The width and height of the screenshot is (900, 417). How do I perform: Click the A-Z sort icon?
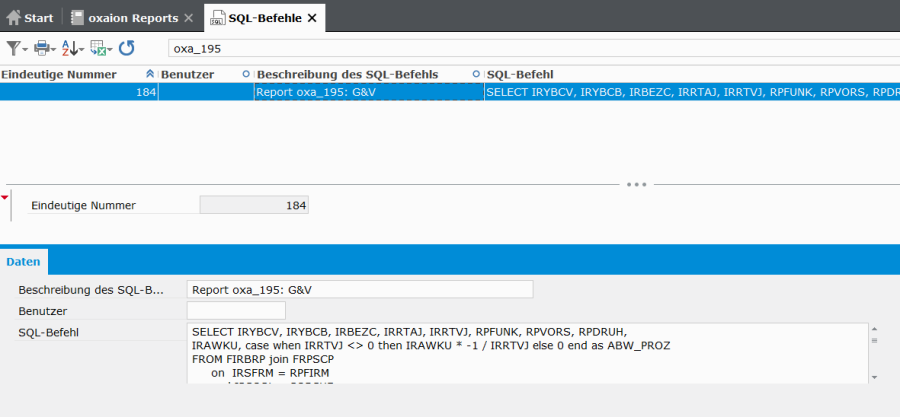(69, 48)
